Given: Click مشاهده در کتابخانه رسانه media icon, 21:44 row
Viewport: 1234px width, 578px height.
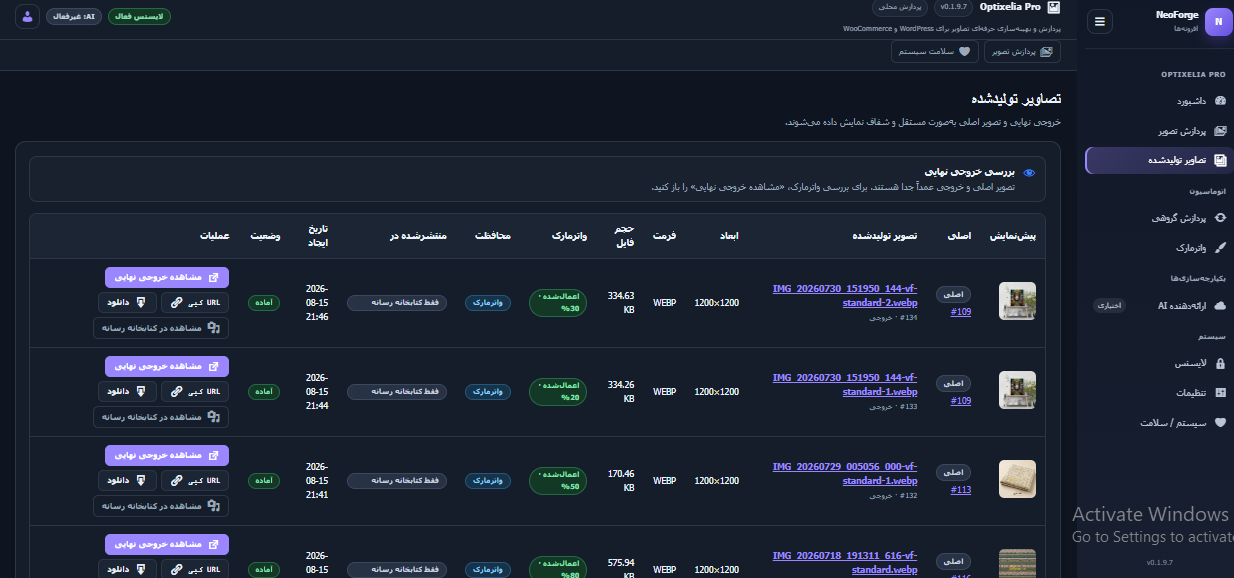Looking at the screenshot, I should [x=213, y=417].
